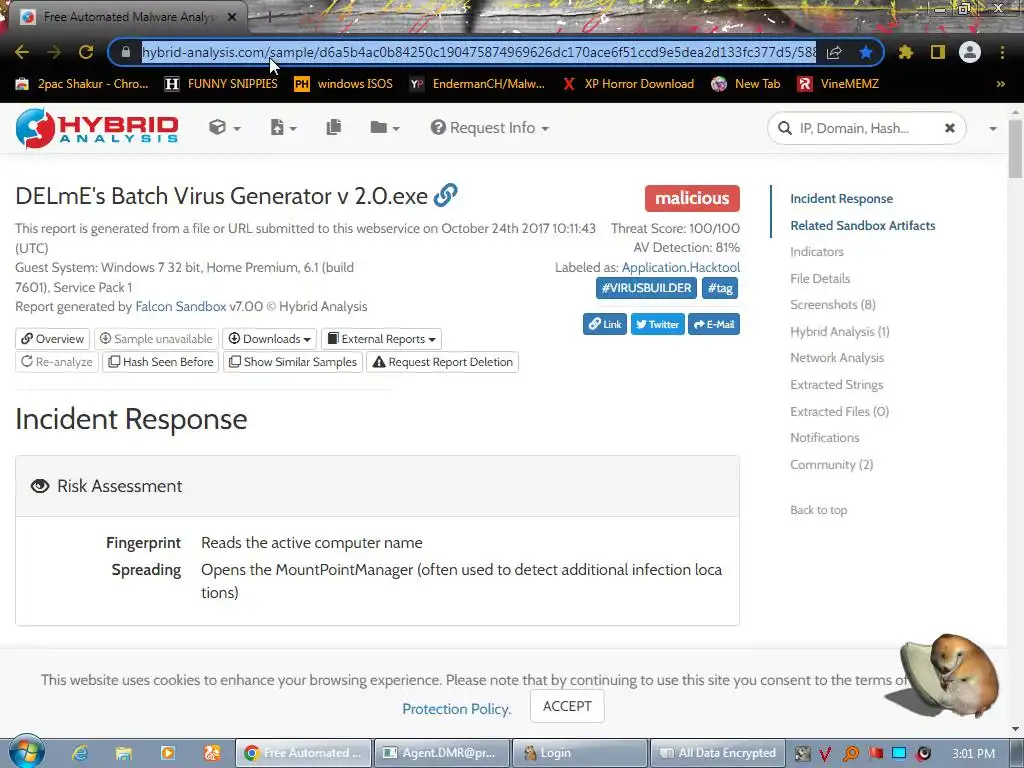This screenshot has width=1024, height=768.
Task: Expand the Request Info menu
Action: (490, 128)
